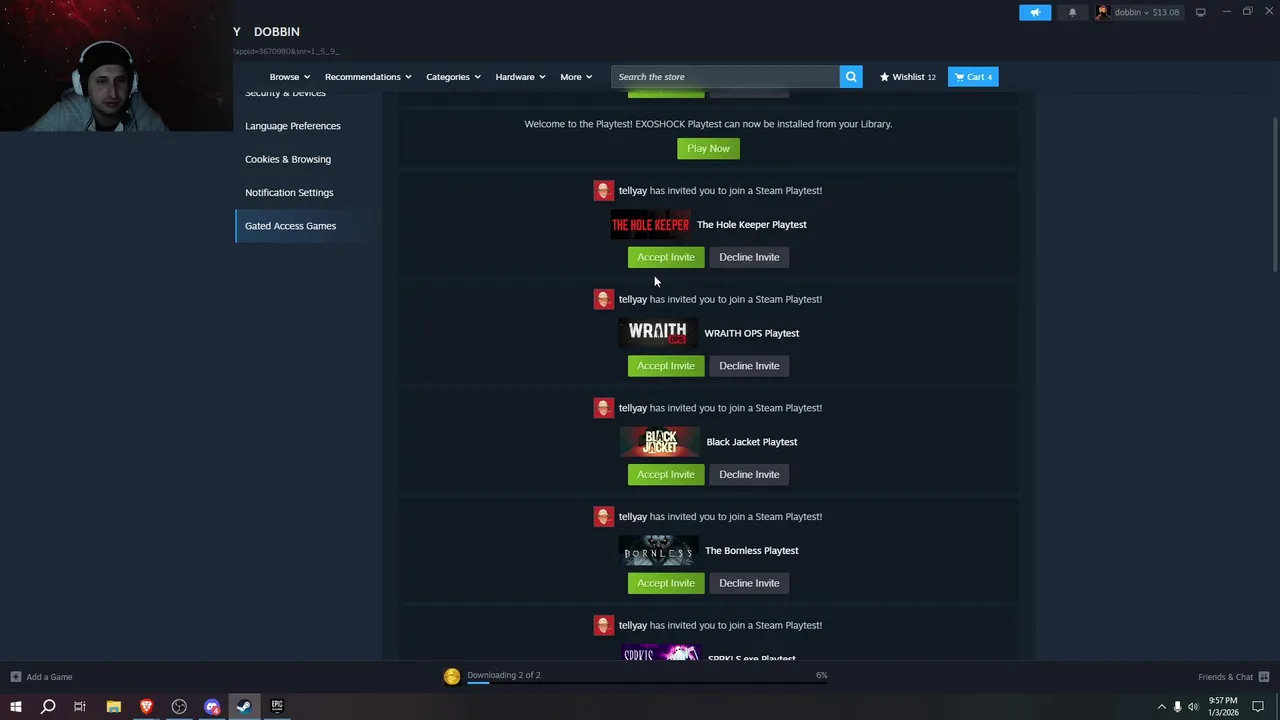Screen dimensions: 1280x720
Task: Open the Windows Start menu
Action: pyautogui.click(x=16, y=707)
